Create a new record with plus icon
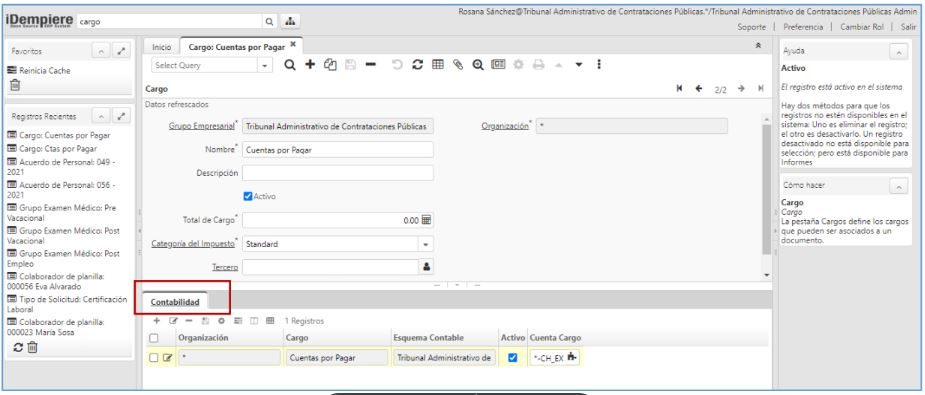 coord(310,65)
